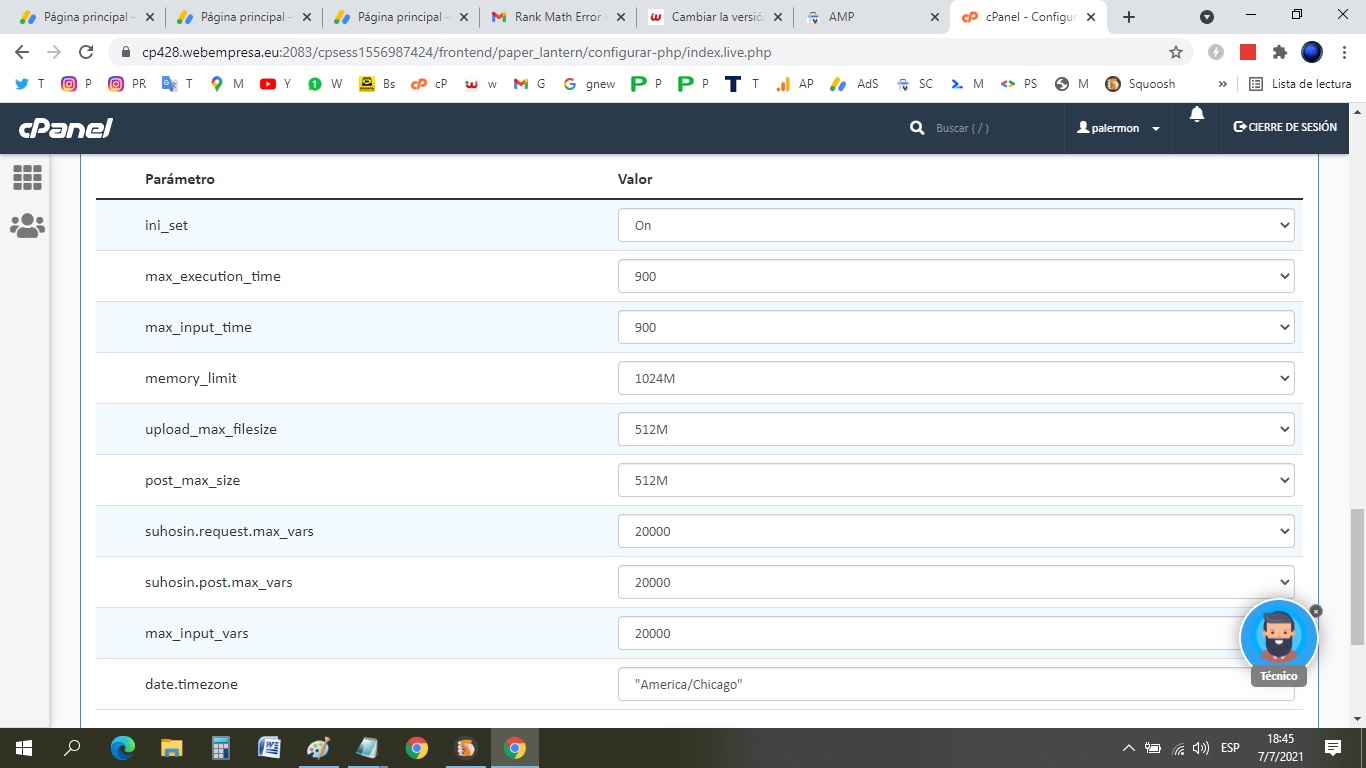Click the browser address bar URL
Image resolution: width=1366 pixels, height=768 pixels.
(x=456, y=52)
